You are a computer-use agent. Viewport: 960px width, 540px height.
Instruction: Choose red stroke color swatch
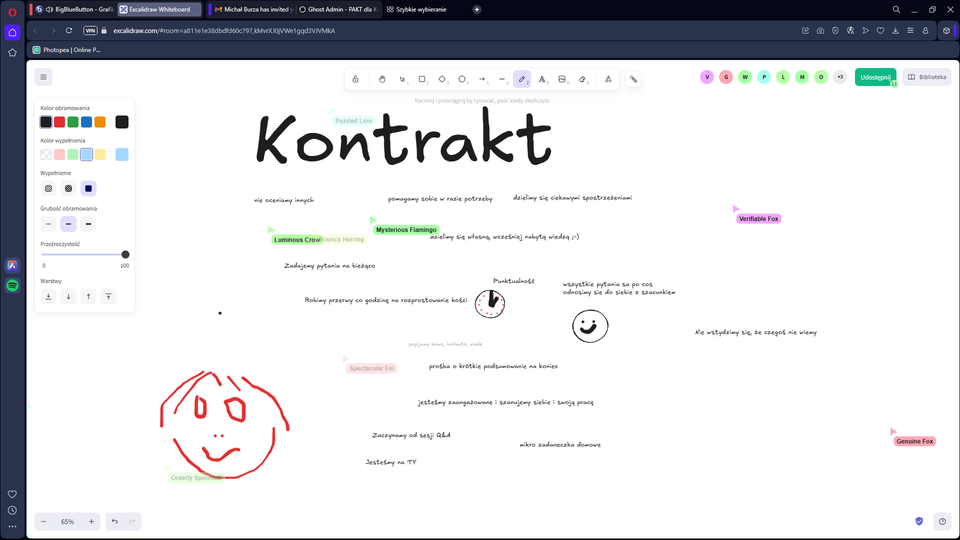(59, 122)
